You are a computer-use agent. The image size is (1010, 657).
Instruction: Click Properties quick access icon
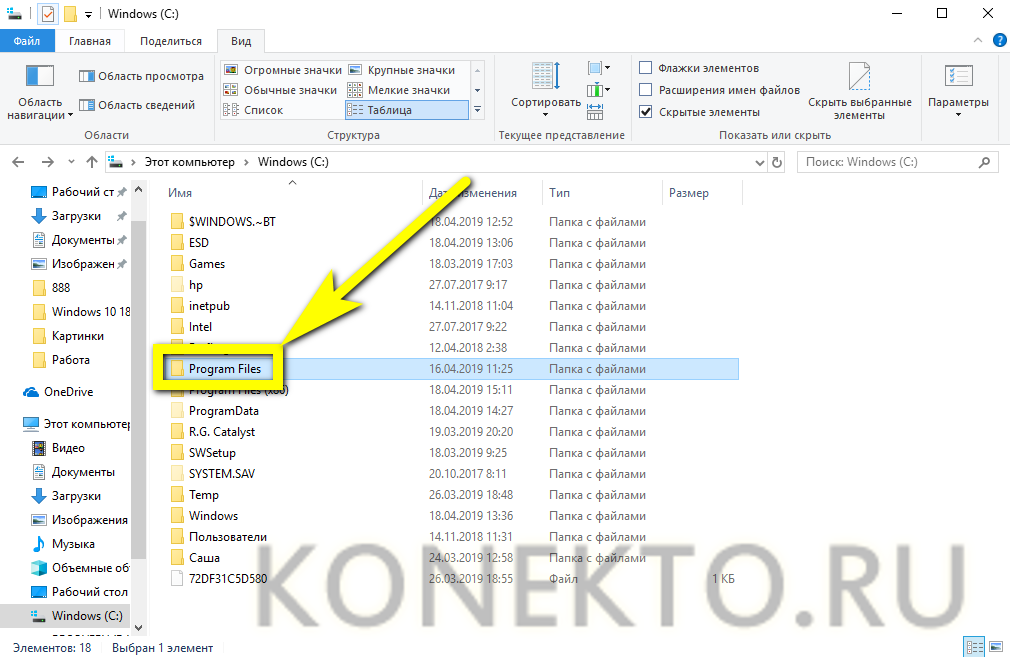[x=48, y=14]
